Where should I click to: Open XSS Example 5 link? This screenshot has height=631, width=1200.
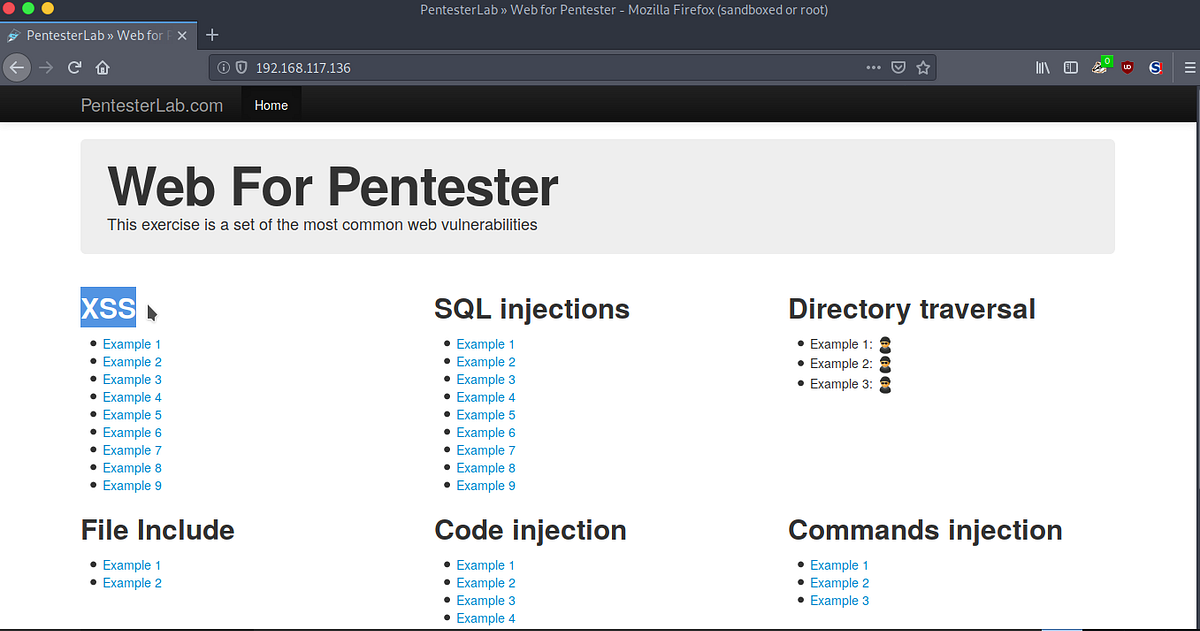132,414
